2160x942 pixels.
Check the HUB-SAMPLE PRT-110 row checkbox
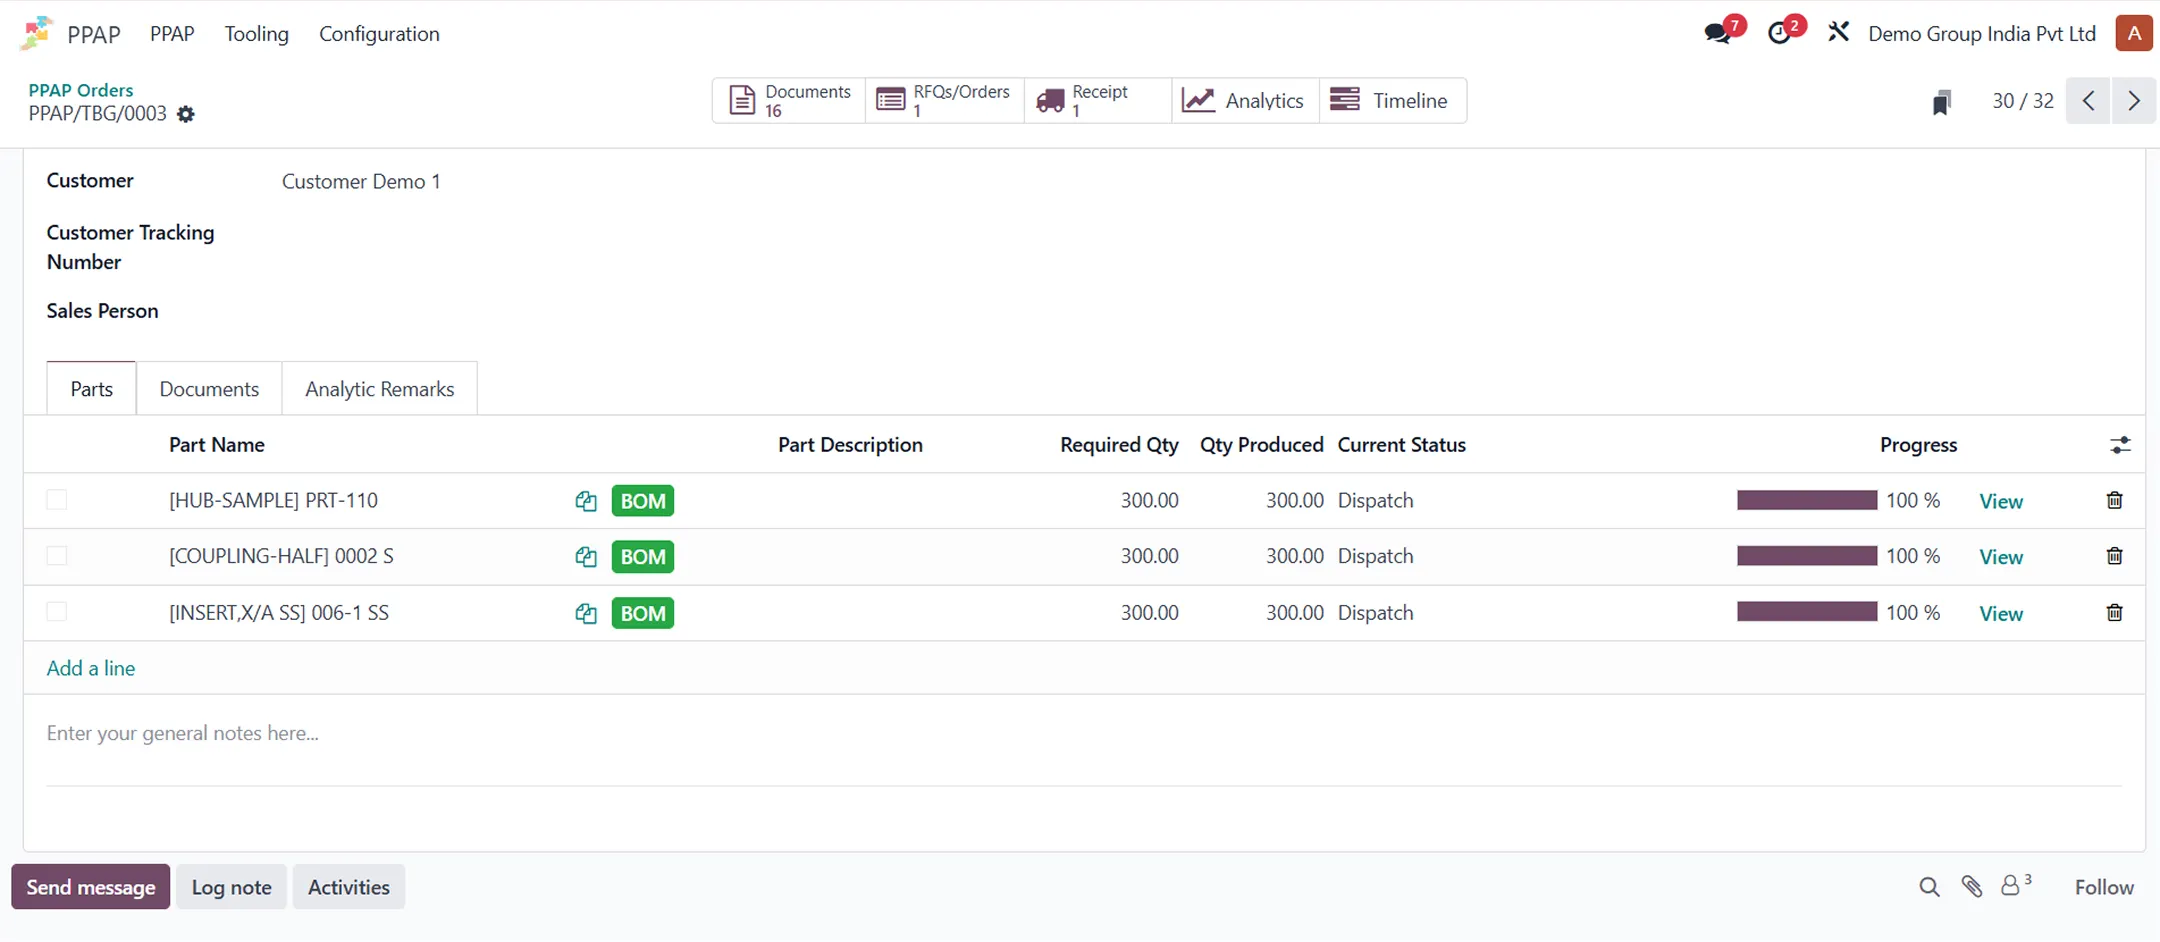(57, 500)
